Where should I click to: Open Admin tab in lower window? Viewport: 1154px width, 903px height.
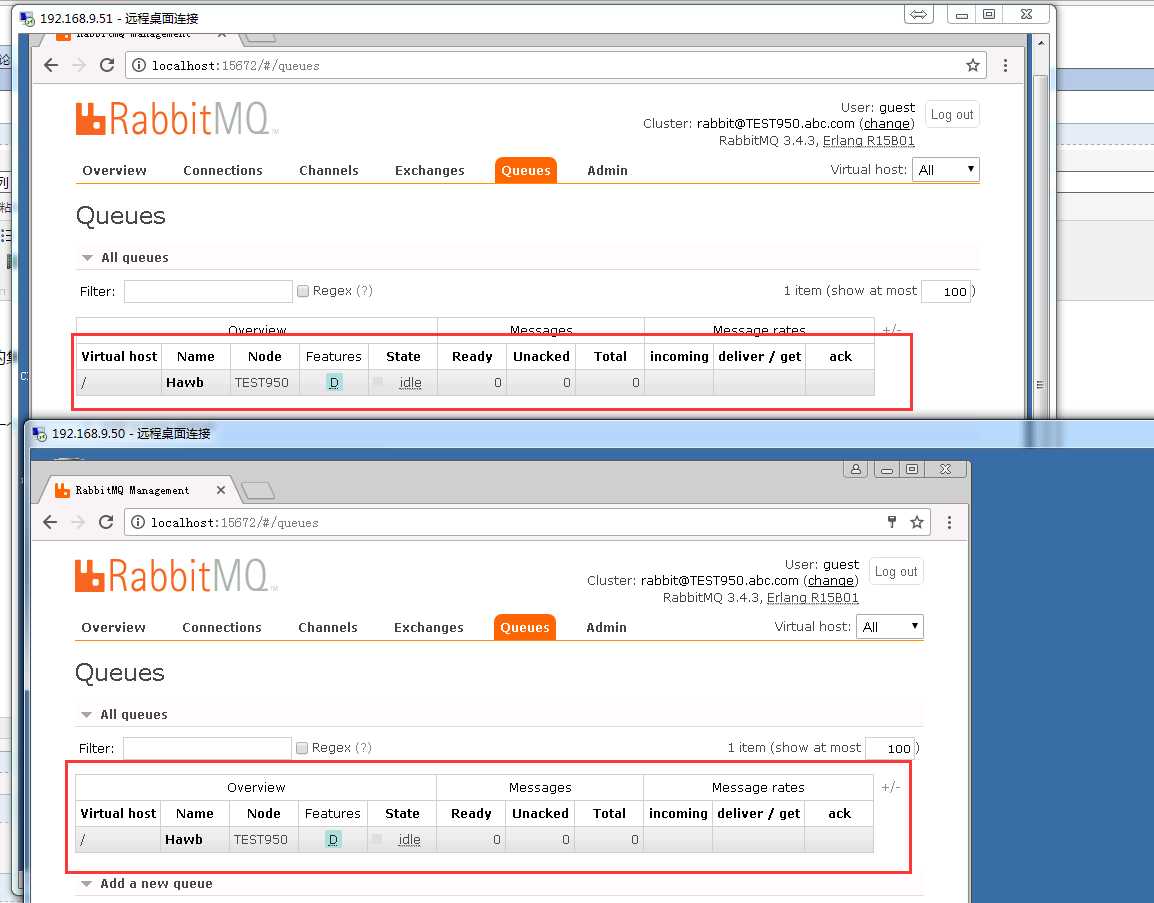607,628
